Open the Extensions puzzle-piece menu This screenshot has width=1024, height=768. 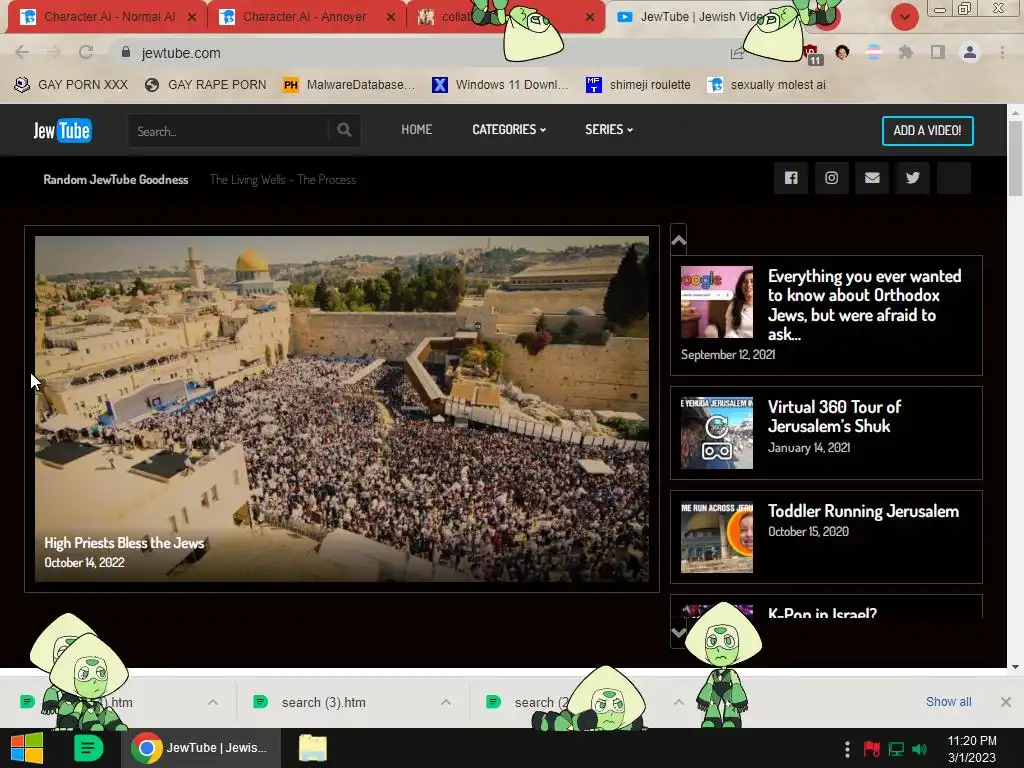click(x=905, y=52)
